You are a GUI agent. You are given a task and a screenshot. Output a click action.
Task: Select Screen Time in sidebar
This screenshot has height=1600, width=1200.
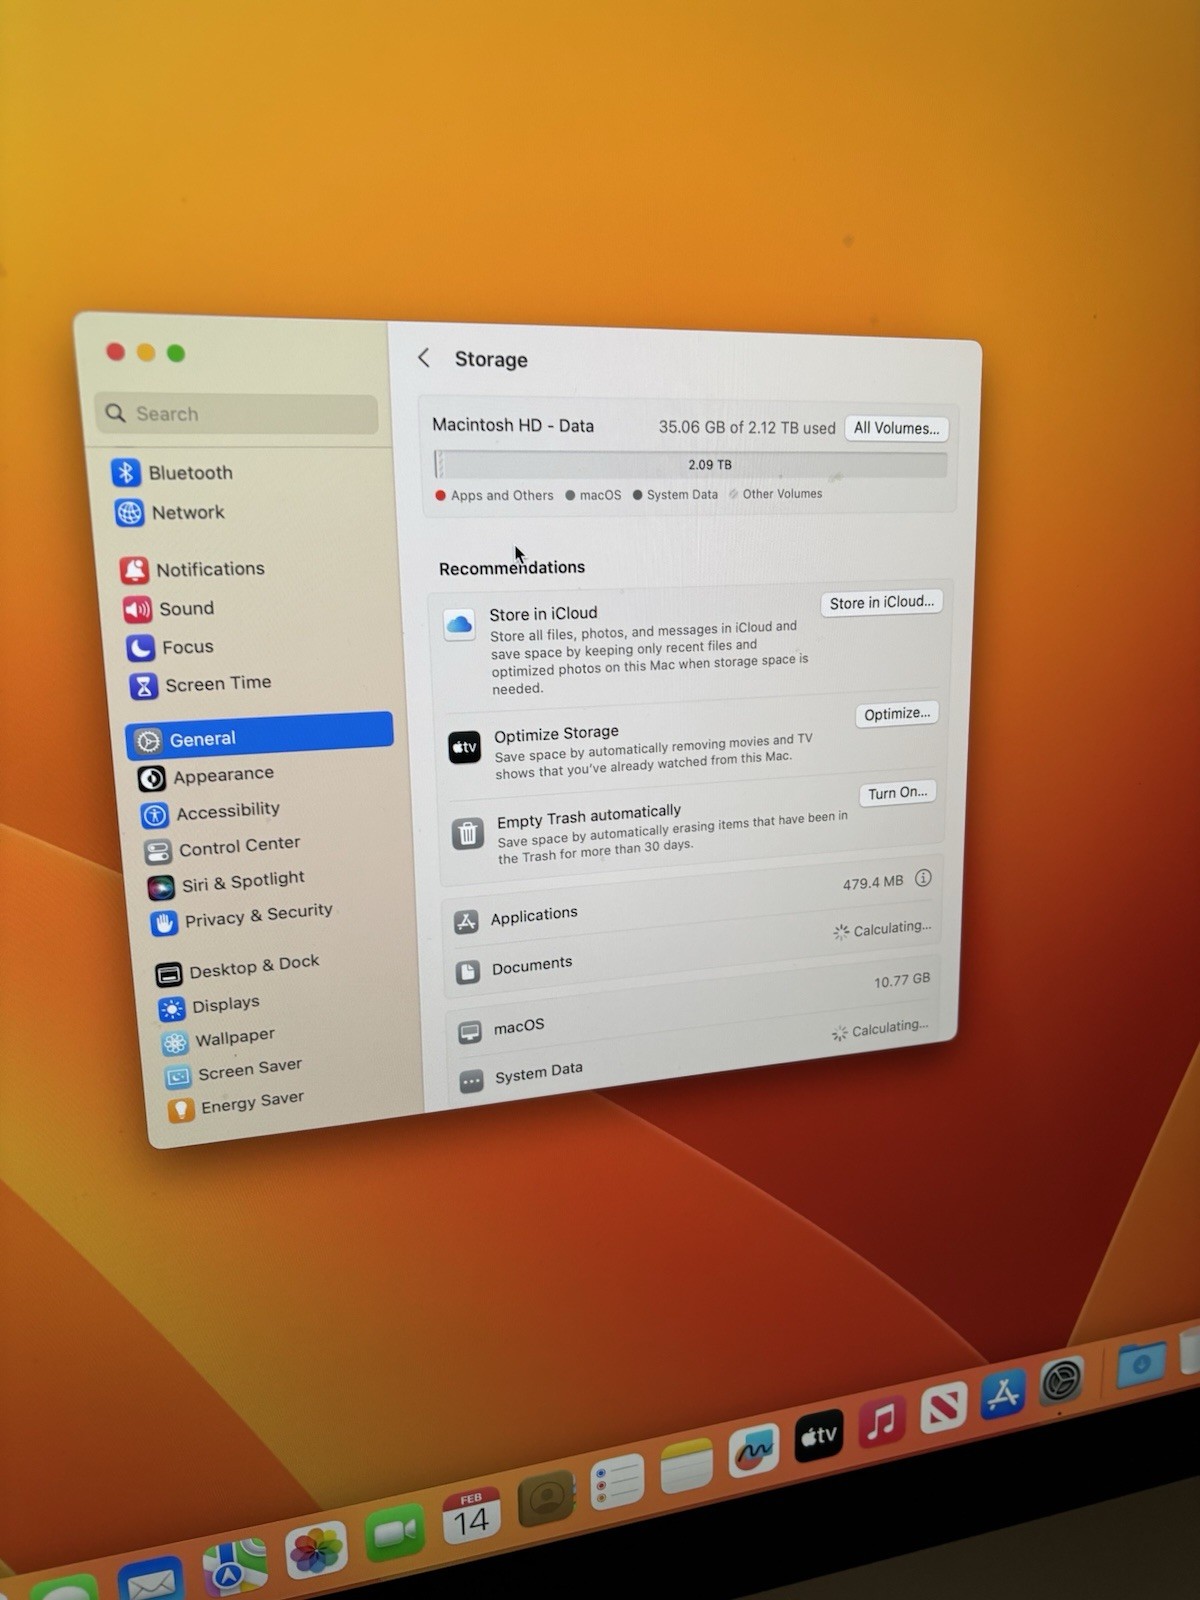click(202, 684)
